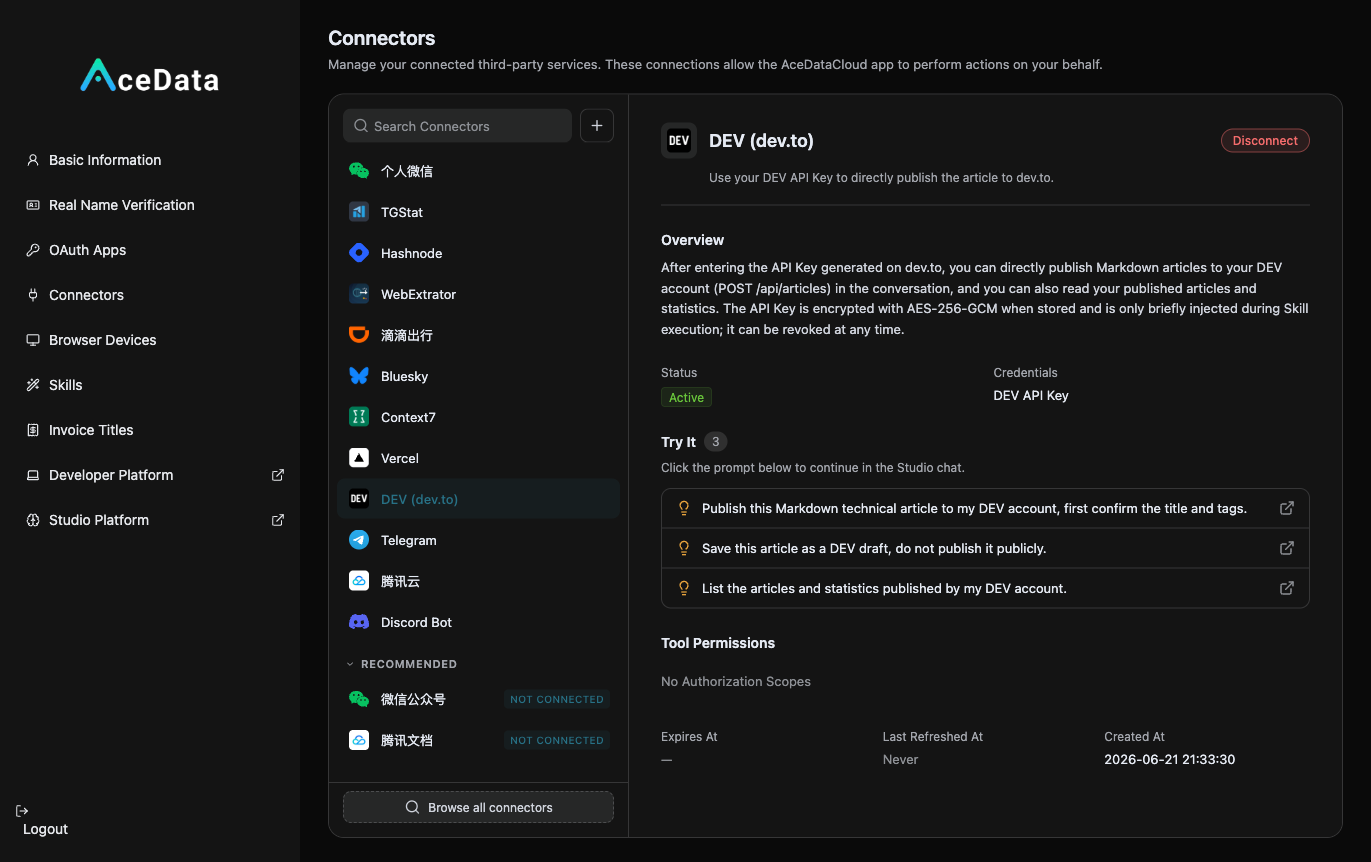Click the Logout arrow icon
The width and height of the screenshot is (1371, 862).
coord(22,810)
